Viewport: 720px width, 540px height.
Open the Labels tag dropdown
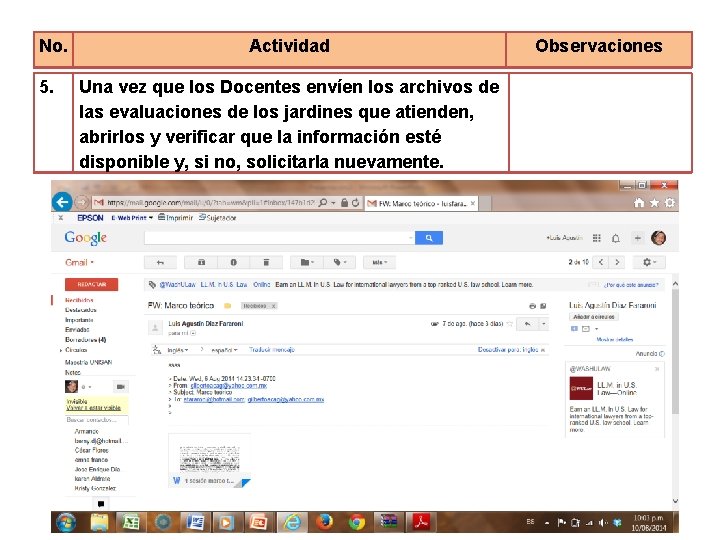340,262
